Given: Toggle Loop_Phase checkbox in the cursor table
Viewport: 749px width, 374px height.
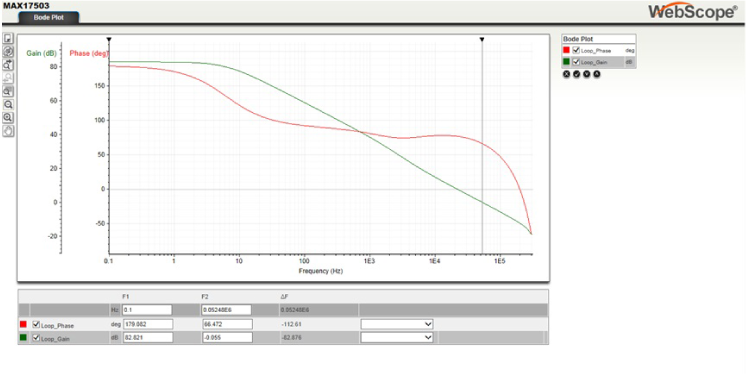Looking at the screenshot, I should (x=36, y=324).
